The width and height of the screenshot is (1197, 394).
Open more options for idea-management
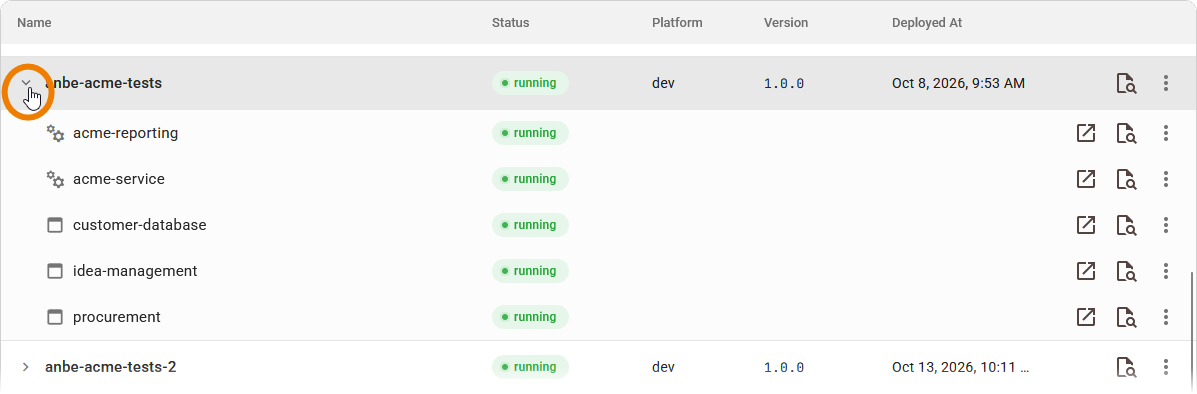coord(1166,271)
